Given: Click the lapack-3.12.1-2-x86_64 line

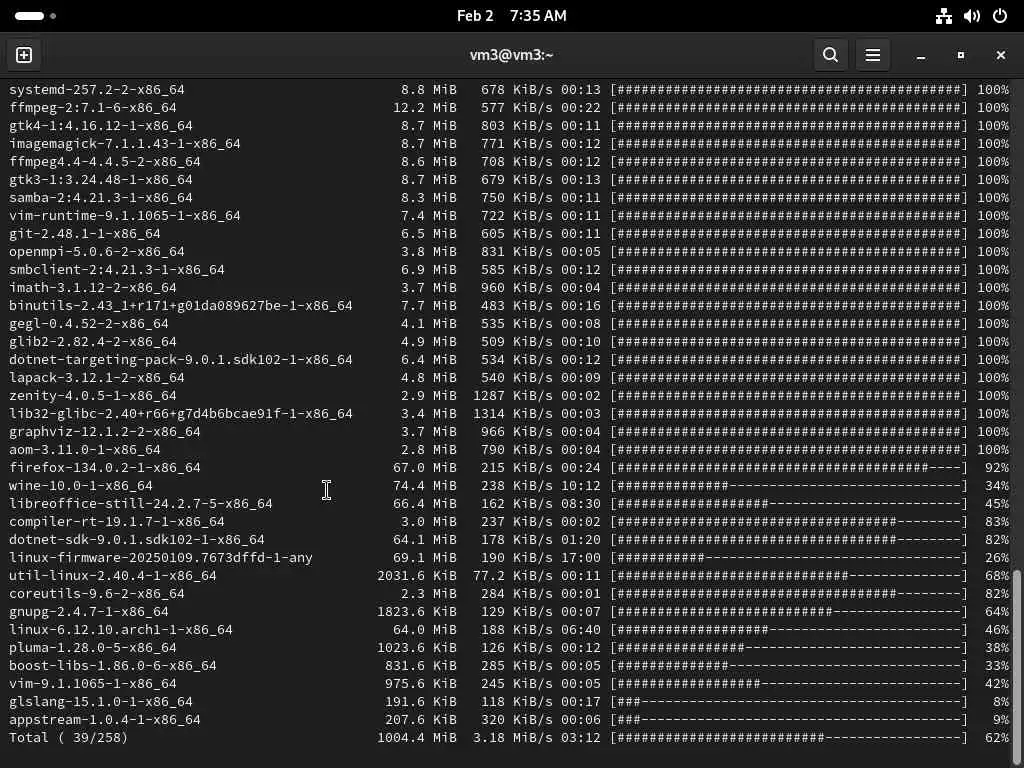Looking at the screenshot, I should pyautogui.click(x=509, y=377).
